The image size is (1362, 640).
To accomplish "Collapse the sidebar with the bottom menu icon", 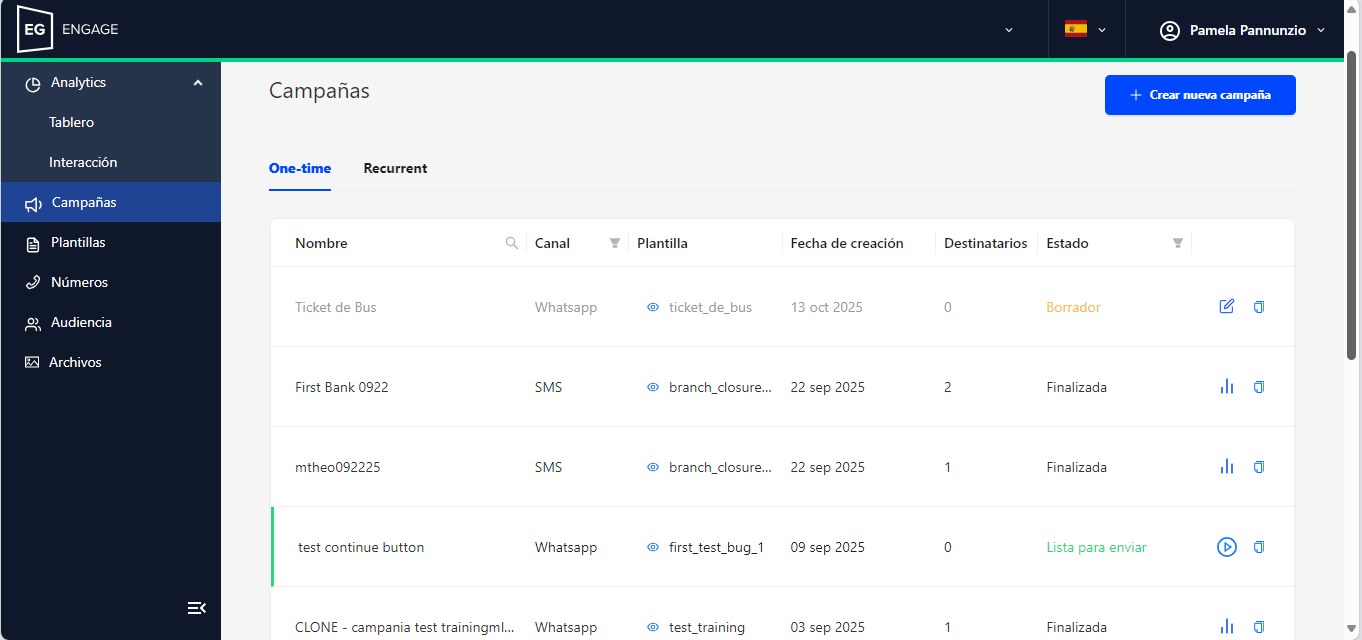I will 196,608.
